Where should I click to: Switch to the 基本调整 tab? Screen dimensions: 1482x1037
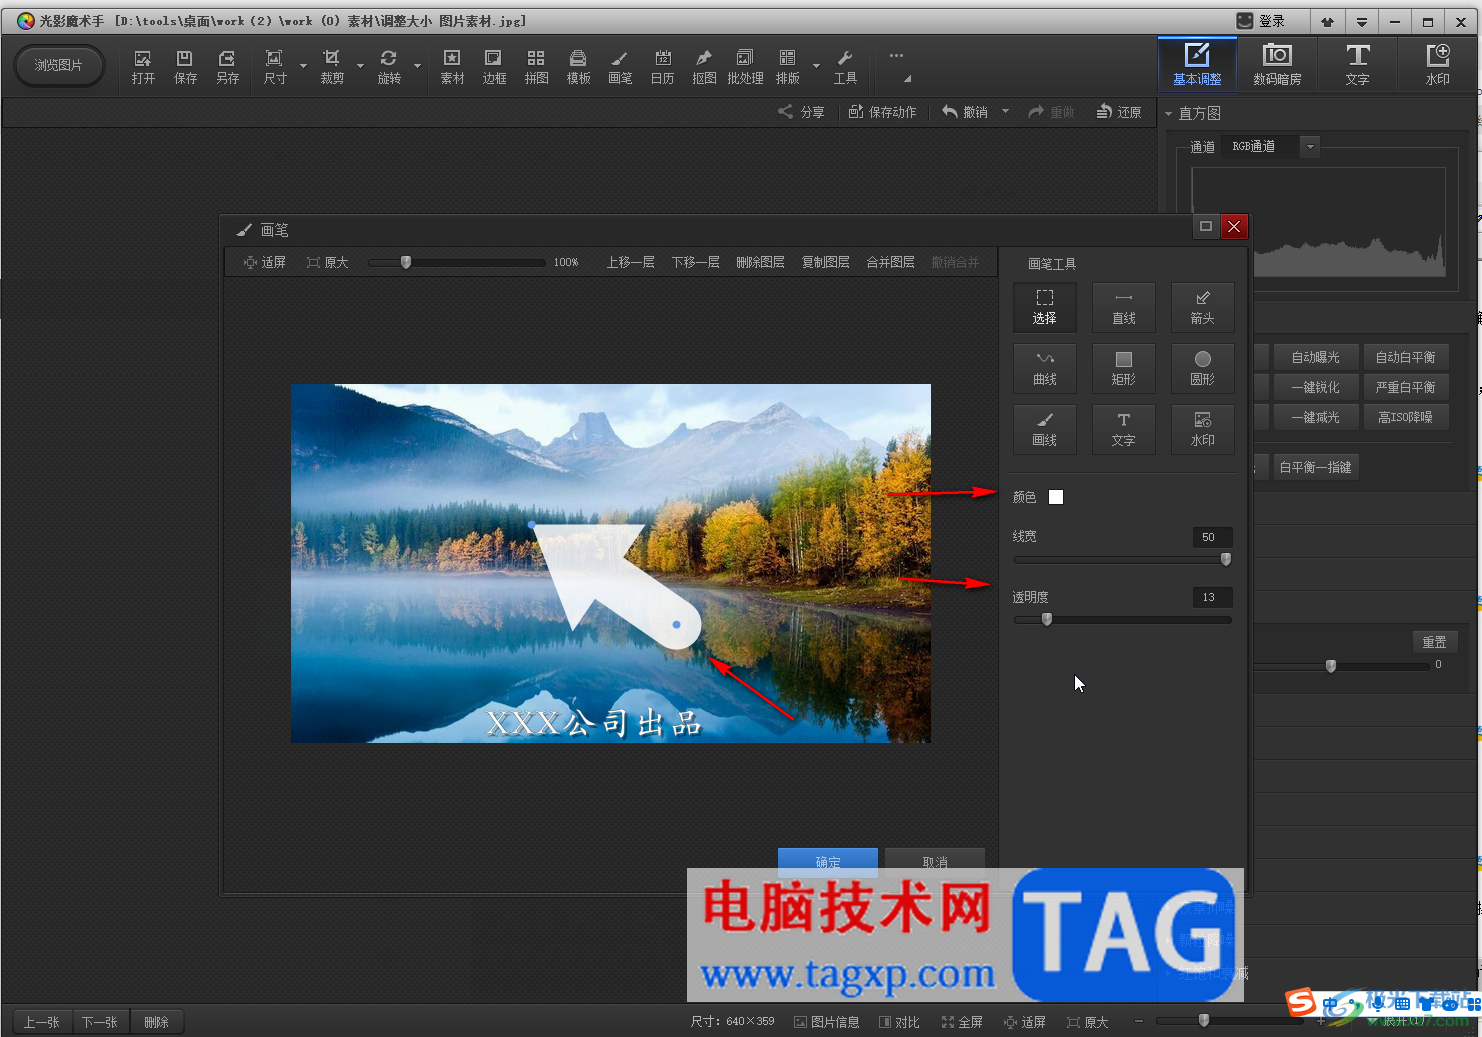point(1197,64)
